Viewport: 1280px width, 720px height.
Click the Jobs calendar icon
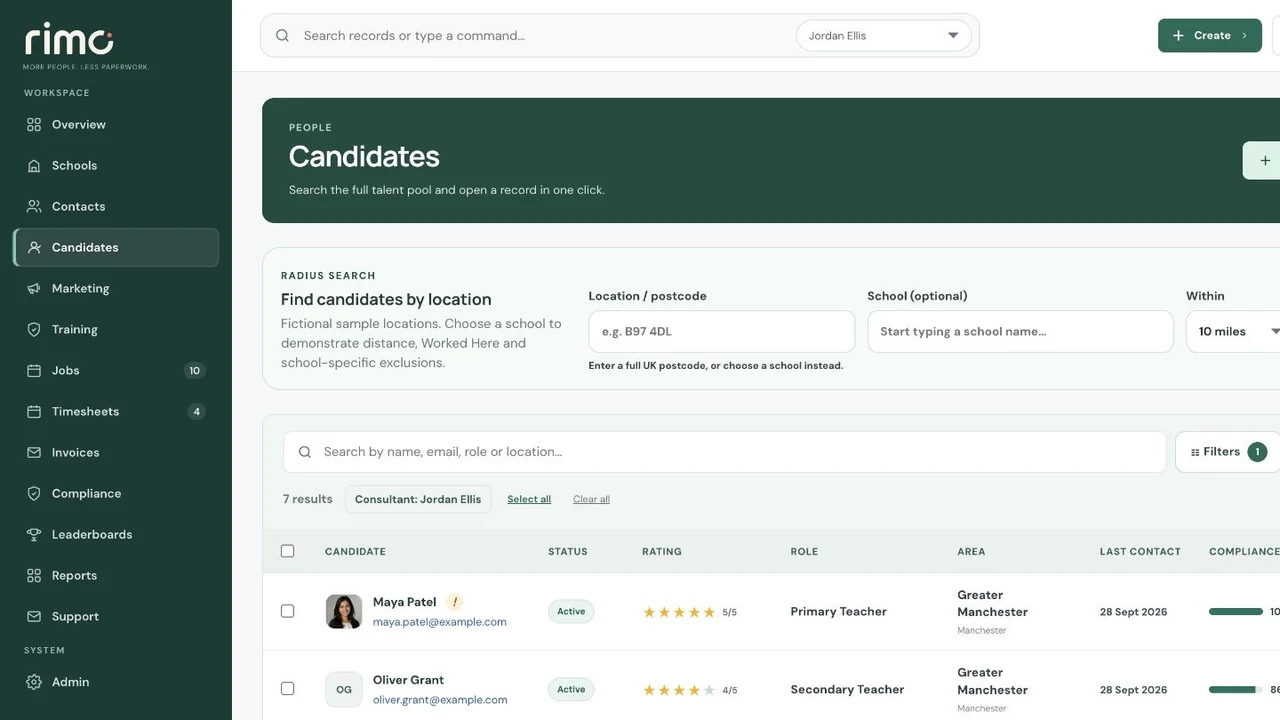34,371
